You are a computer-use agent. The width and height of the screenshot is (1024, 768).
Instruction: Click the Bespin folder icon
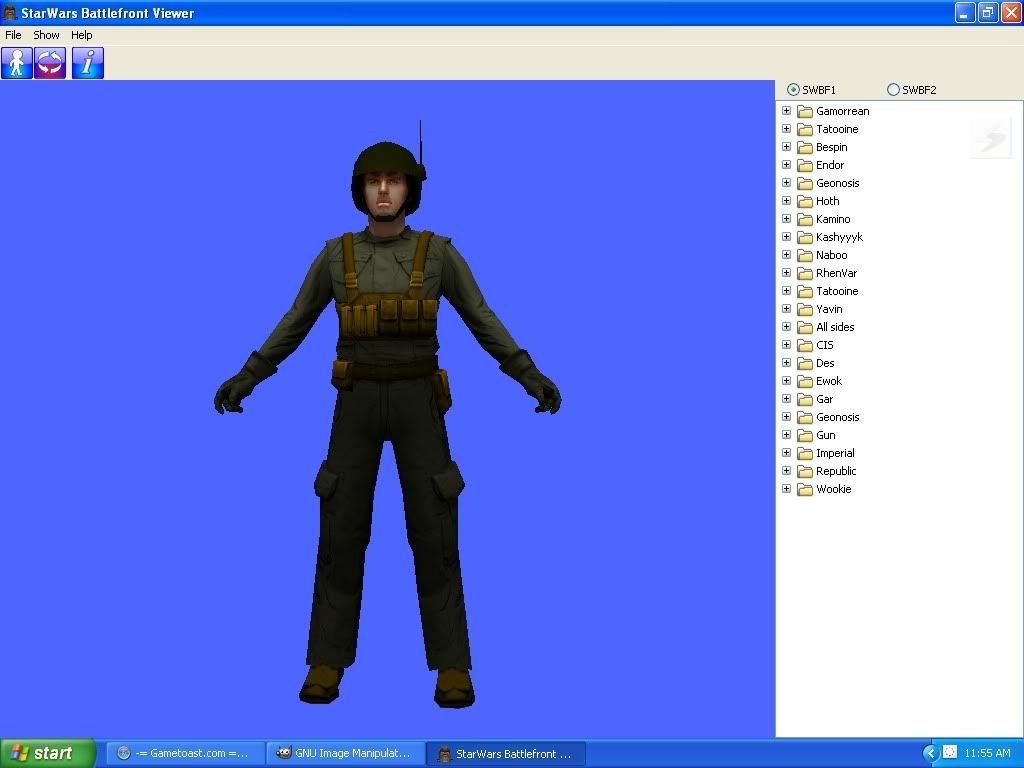(805, 147)
